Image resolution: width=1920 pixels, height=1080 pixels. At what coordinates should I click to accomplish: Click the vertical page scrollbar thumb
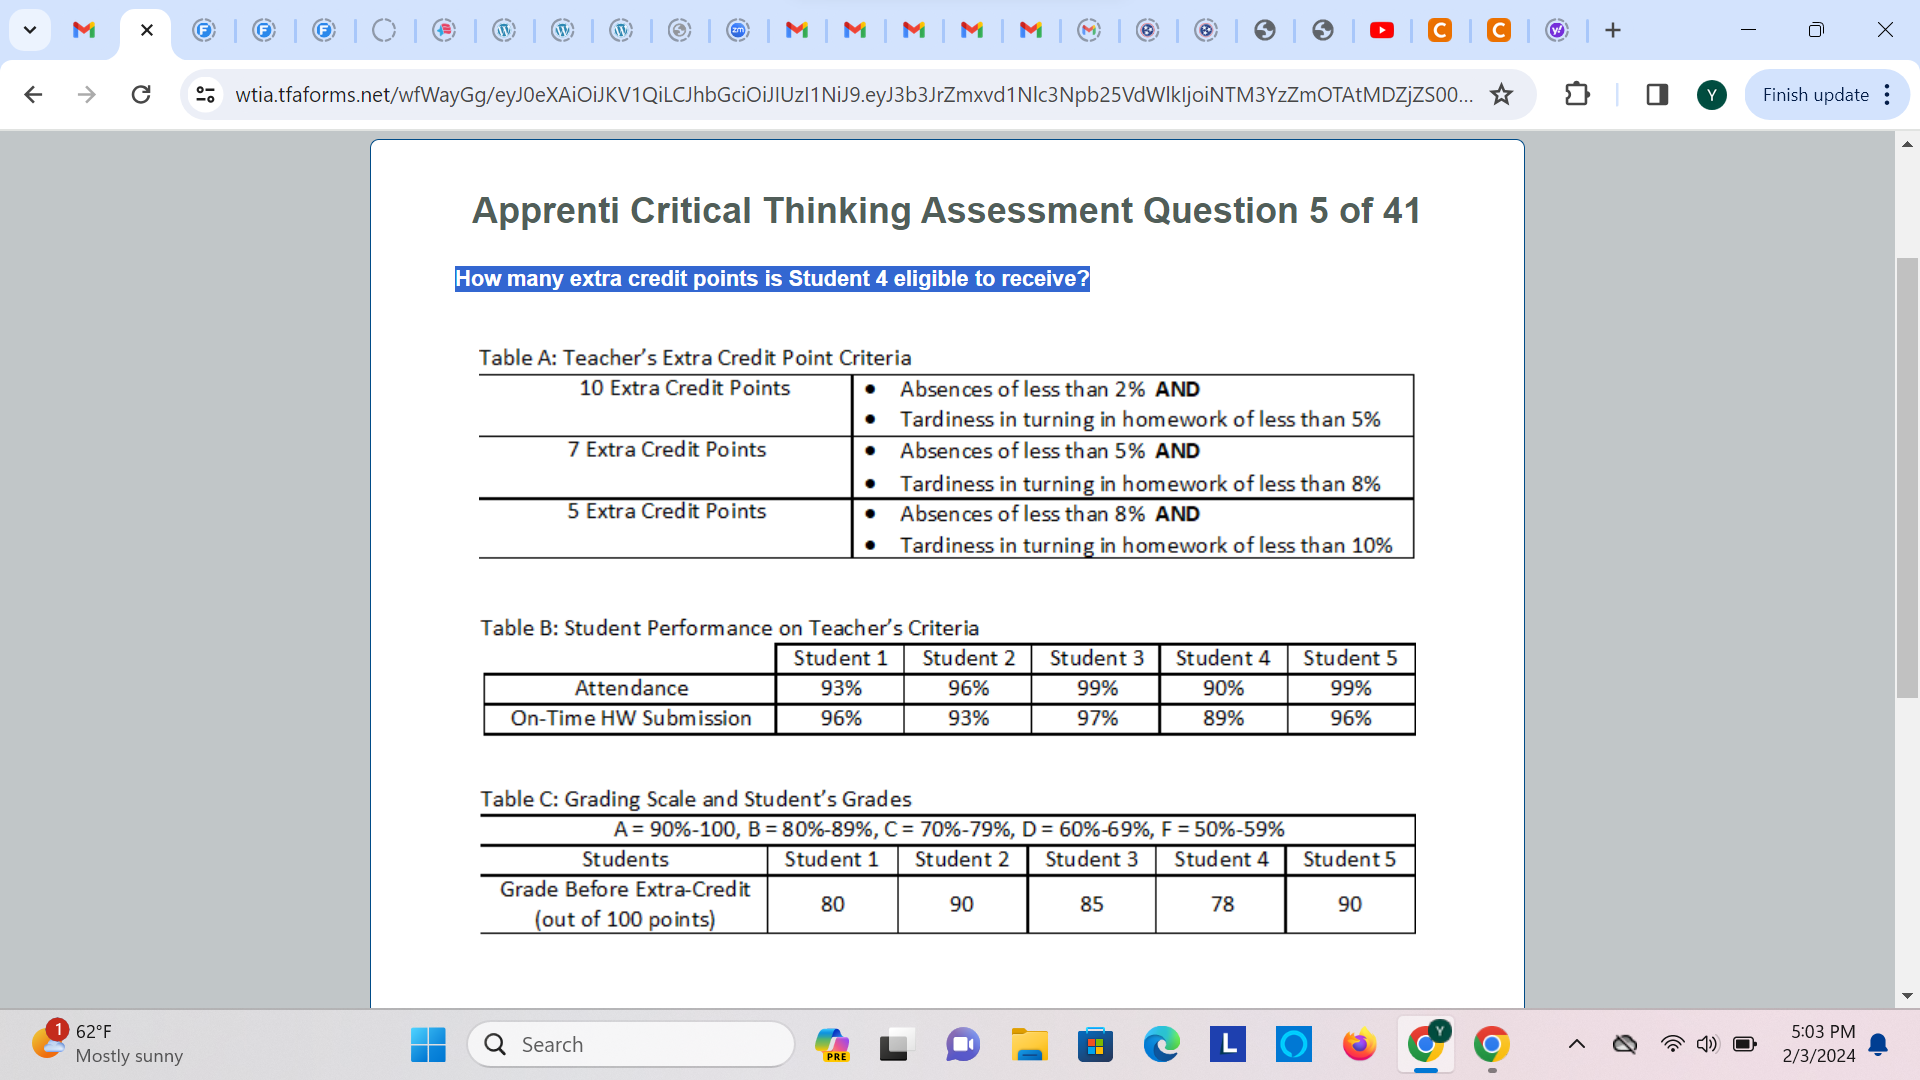pos(1907,478)
